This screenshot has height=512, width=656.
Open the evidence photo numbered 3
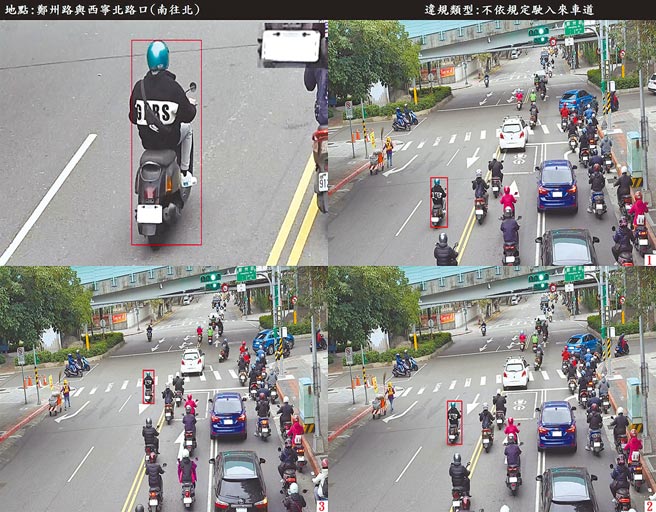164,389
